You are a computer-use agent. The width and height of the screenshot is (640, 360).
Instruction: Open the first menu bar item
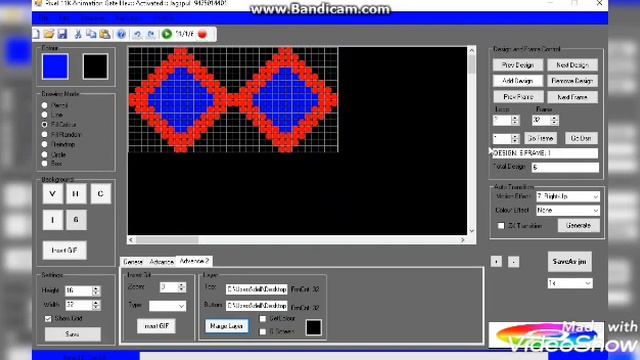point(44,18)
